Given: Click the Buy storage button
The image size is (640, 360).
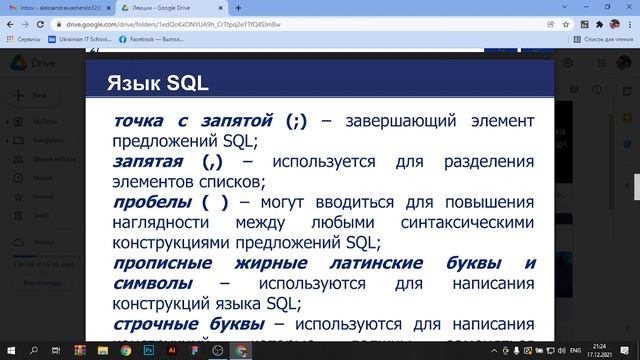Looking at the screenshot, I should (42, 283).
